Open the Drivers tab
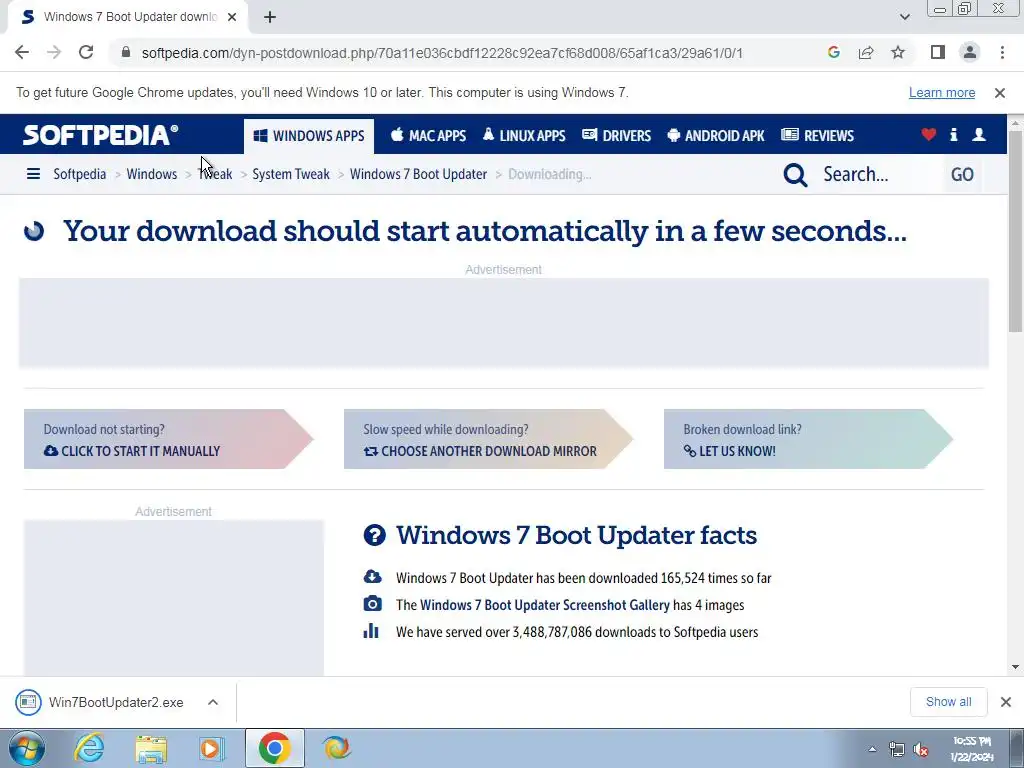 tap(616, 136)
